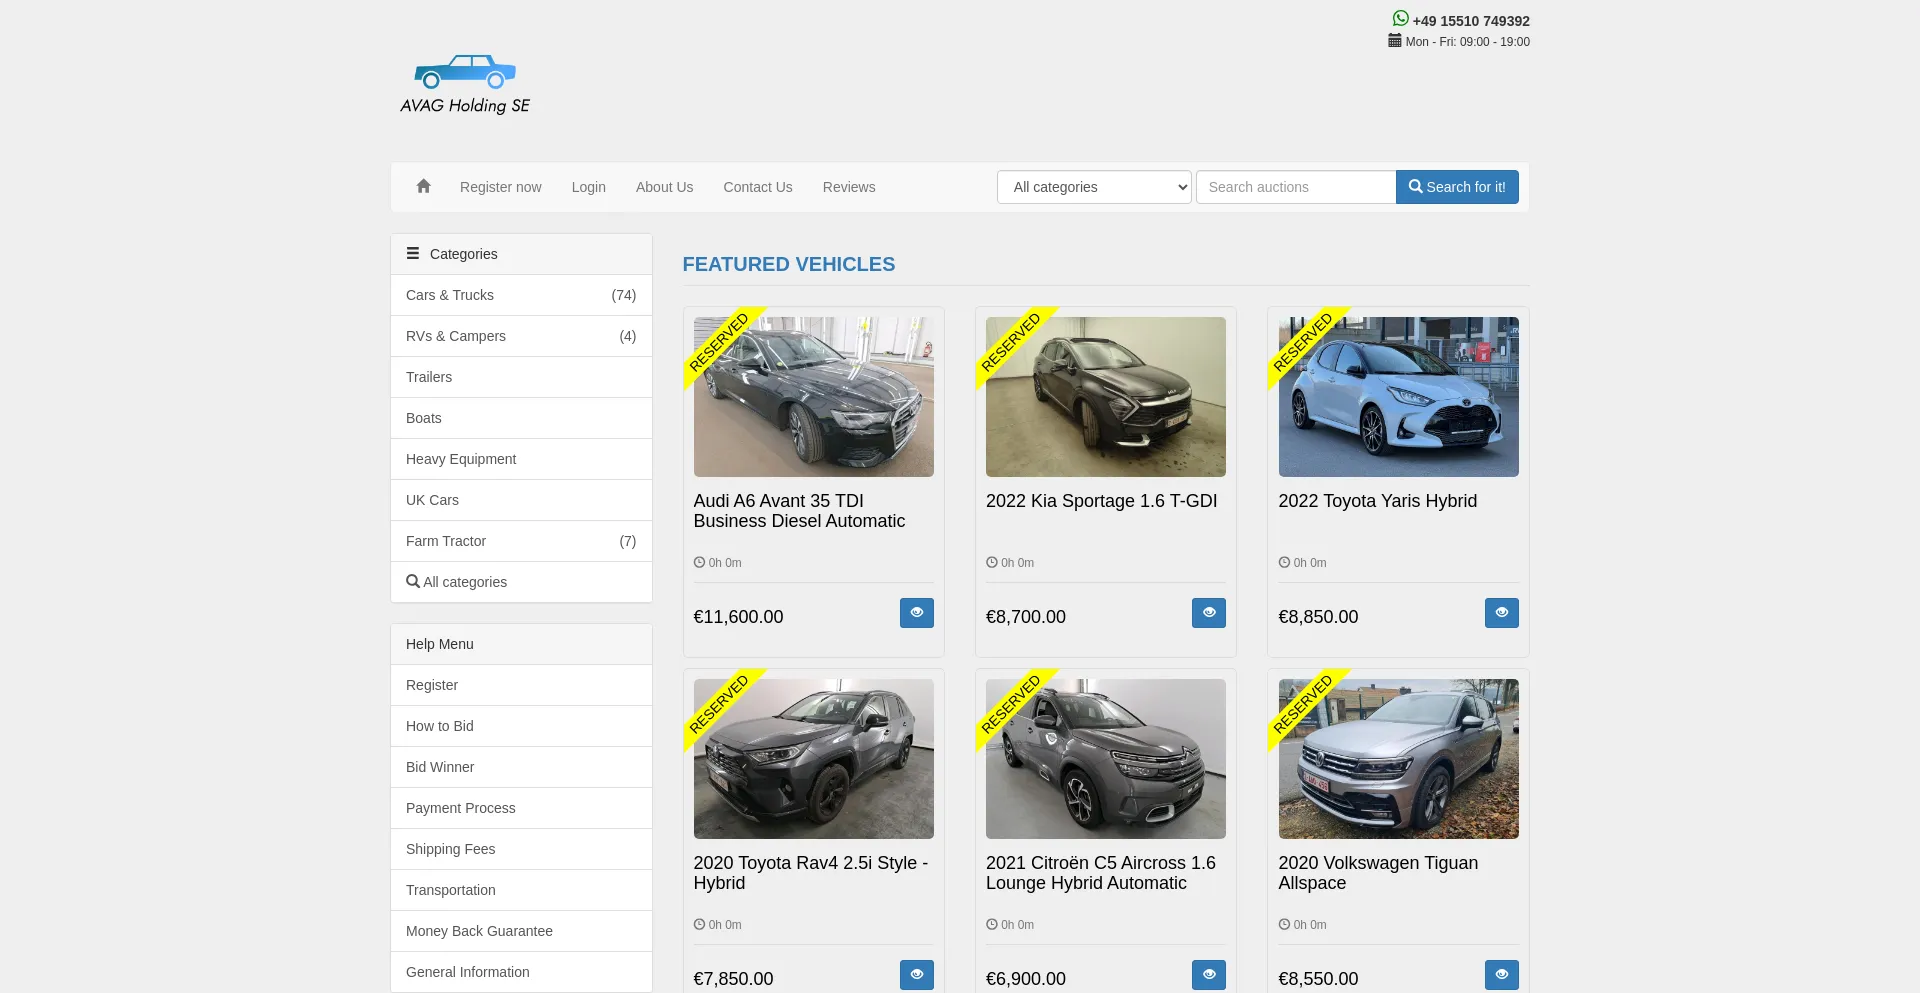Open the All categories dropdown in search bar
This screenshot has height=993, width=1920.
click(x=1094, y=187)
